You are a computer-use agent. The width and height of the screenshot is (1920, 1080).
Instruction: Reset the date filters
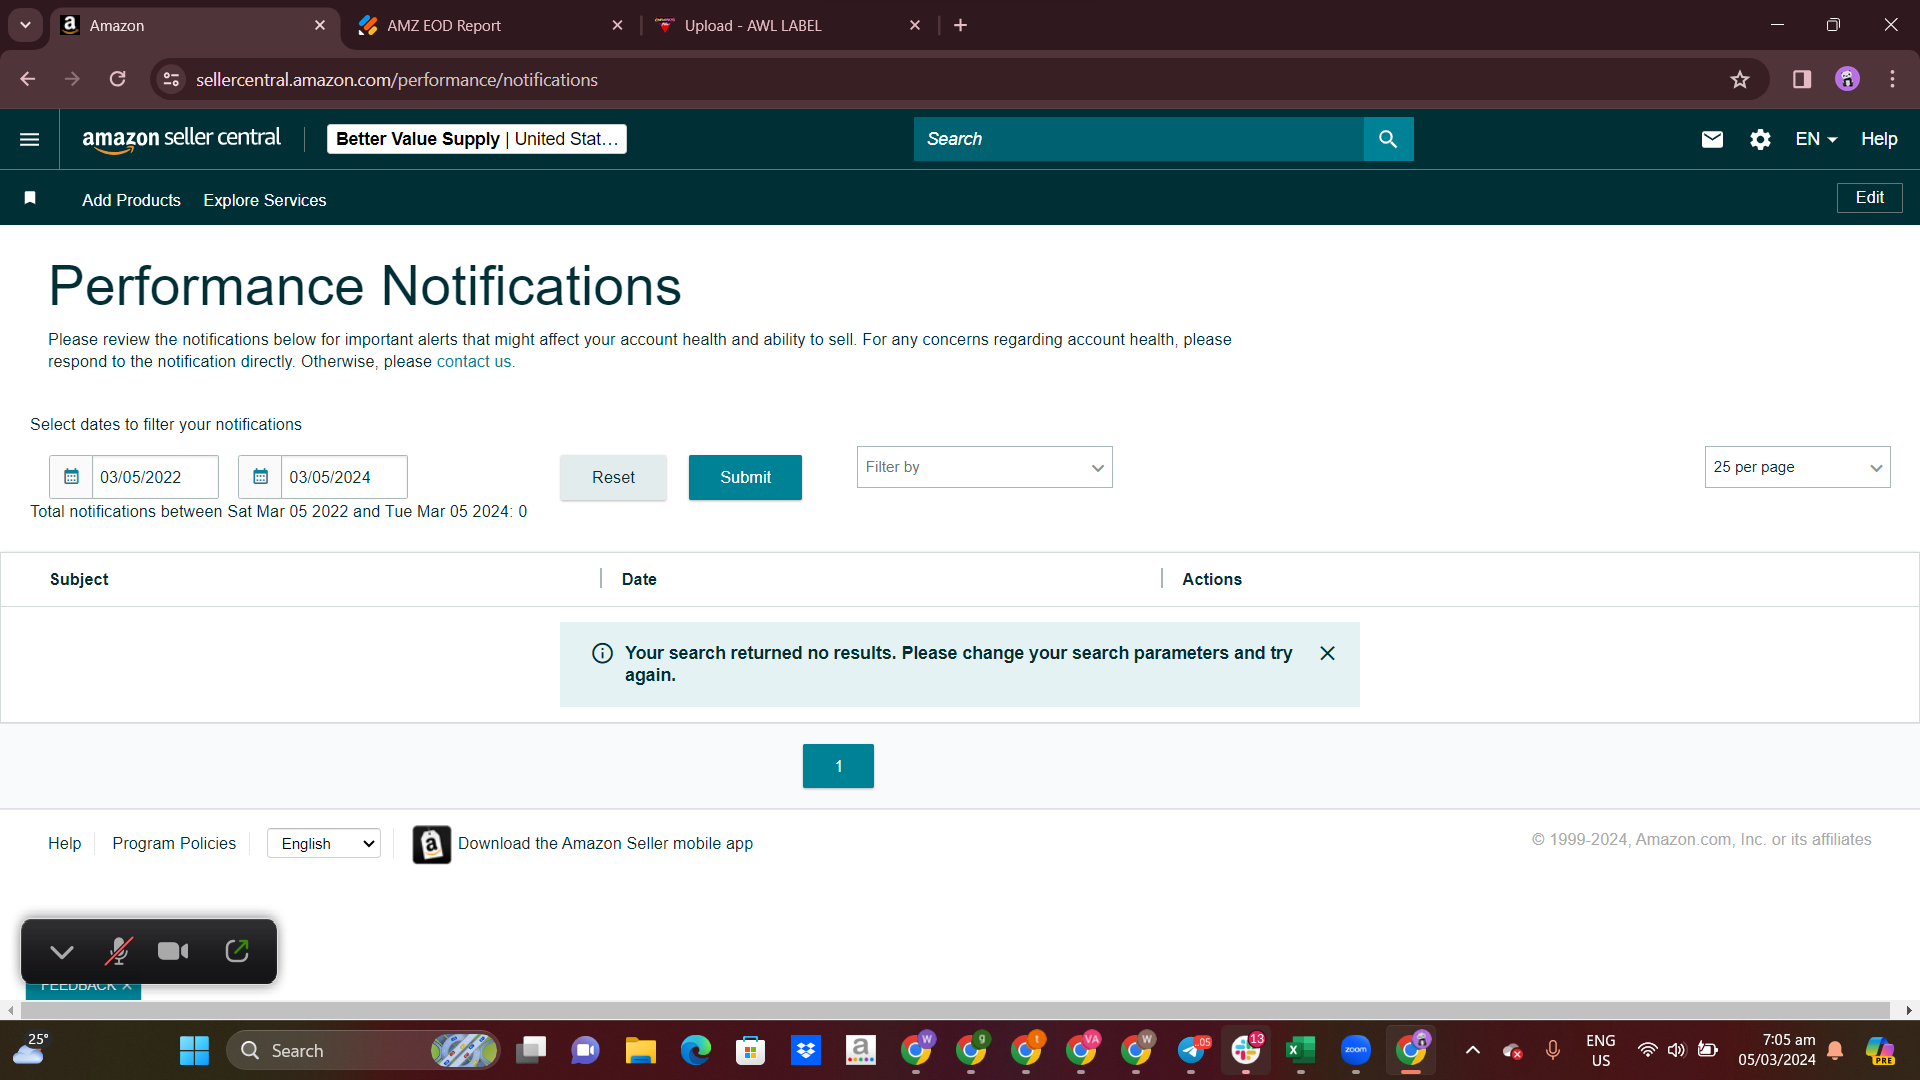(x=613, y=477)
